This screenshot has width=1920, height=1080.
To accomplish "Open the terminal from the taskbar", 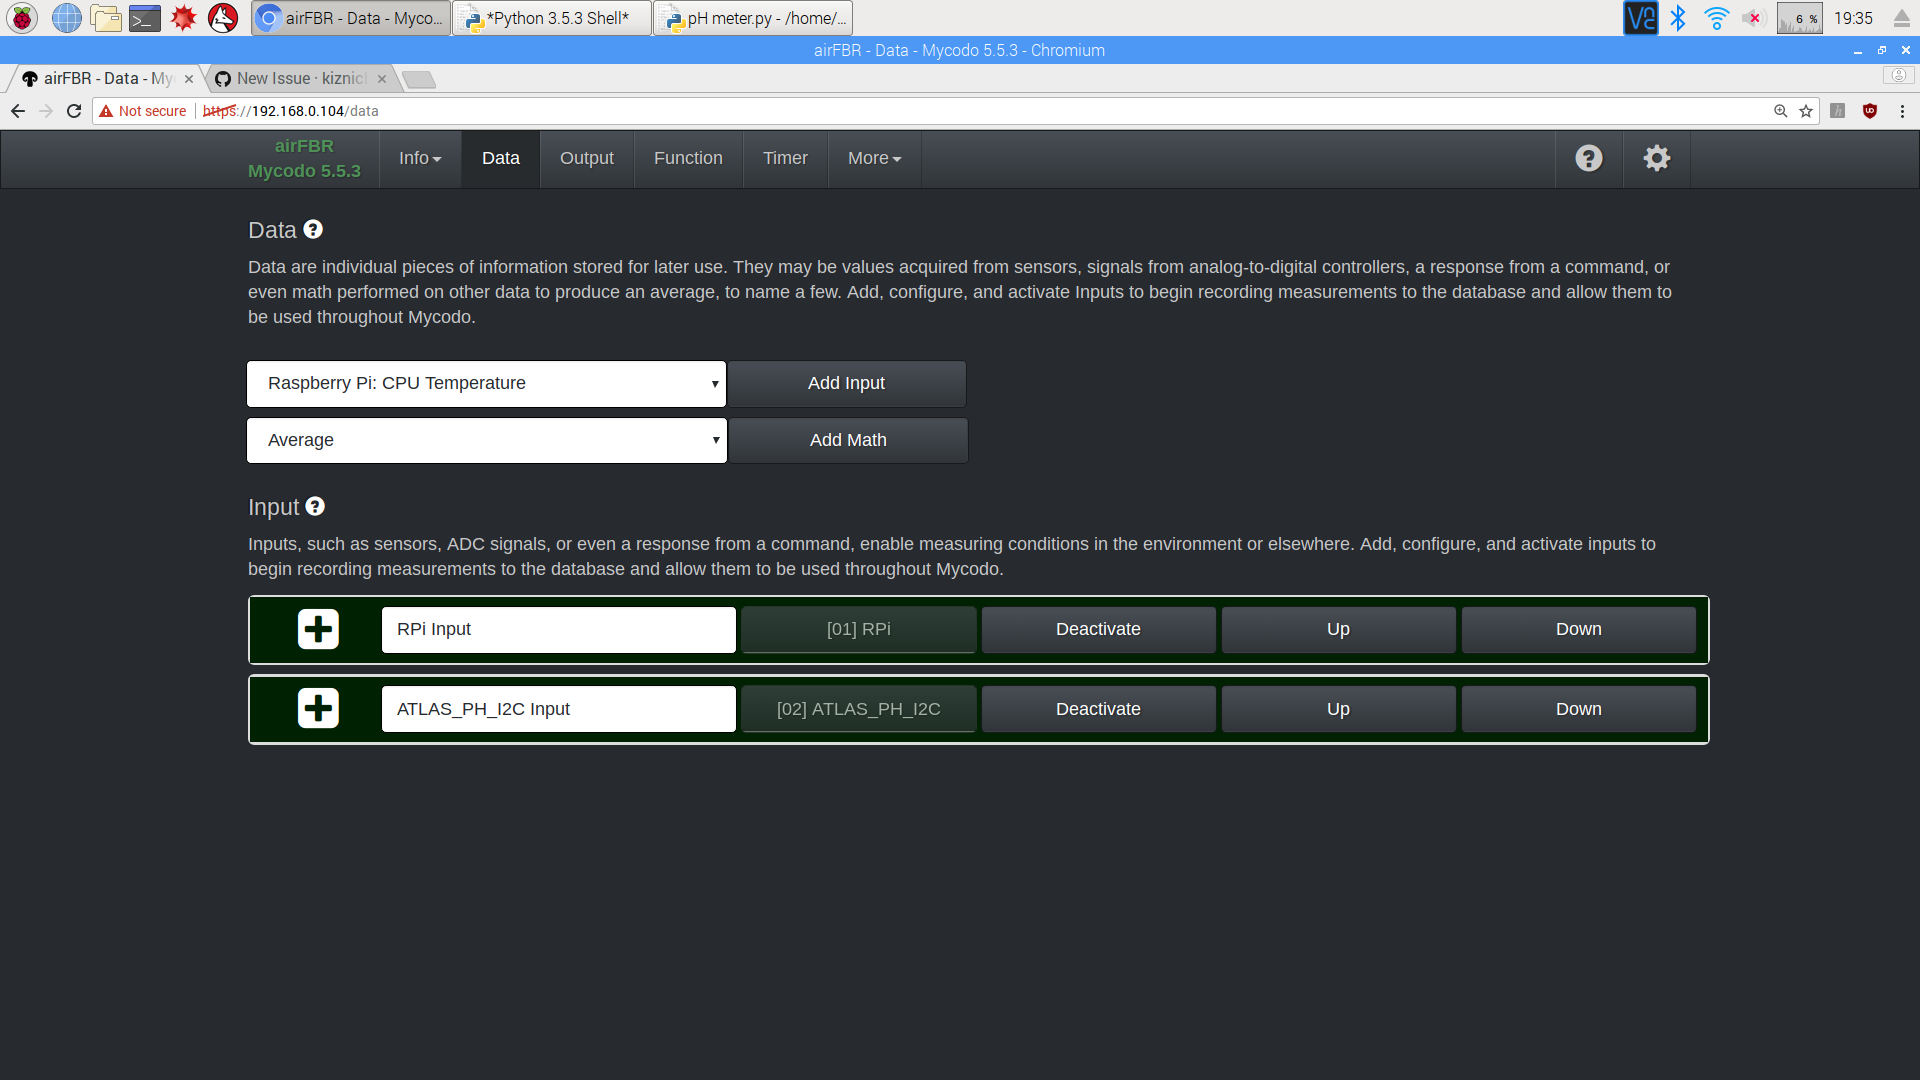I will tap(145, 17).
